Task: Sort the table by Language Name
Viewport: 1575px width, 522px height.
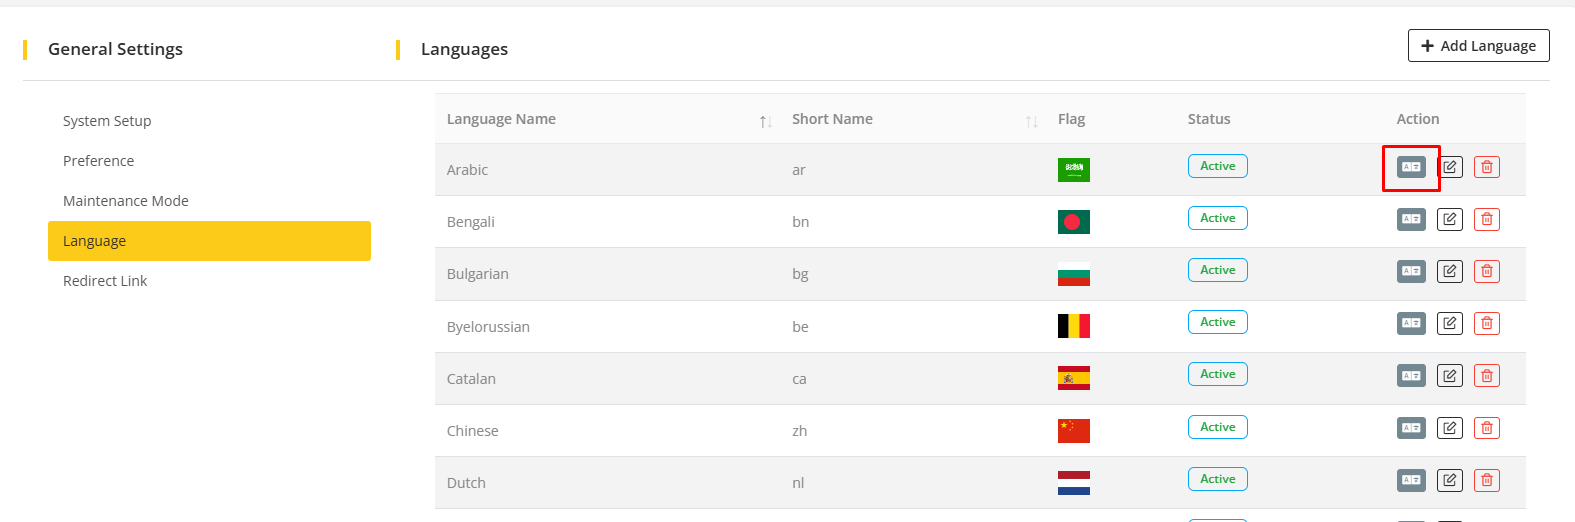Action: (x=765, y=121)
